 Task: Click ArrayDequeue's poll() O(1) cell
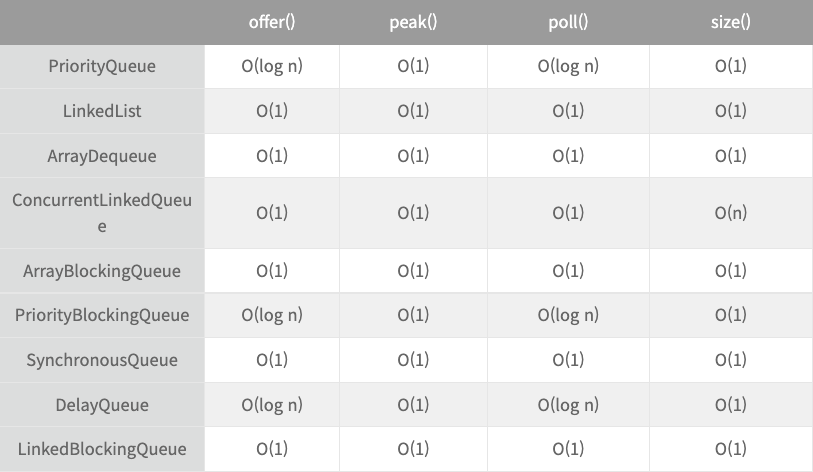click(x=568, y=156)
